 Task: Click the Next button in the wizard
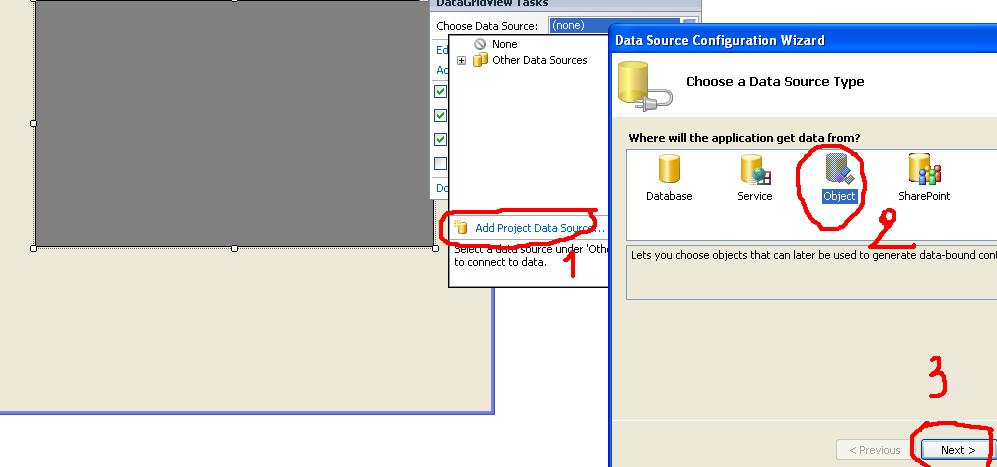pyautogui.click(x=958, y=450)
